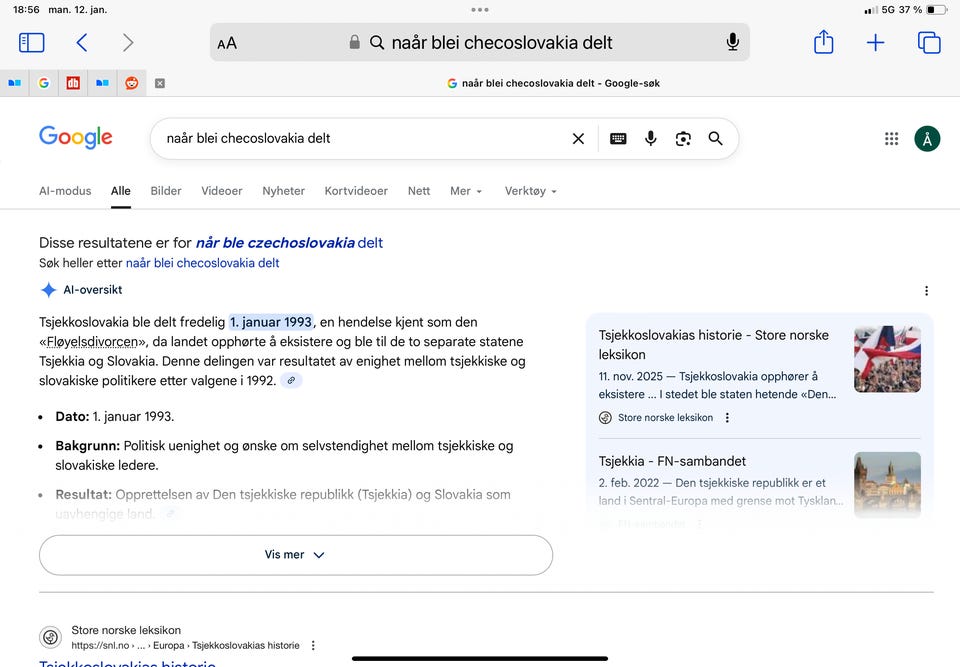Switch to the Nyheter results tab
The height and width of the screenshot is (667, 960).
283,191
